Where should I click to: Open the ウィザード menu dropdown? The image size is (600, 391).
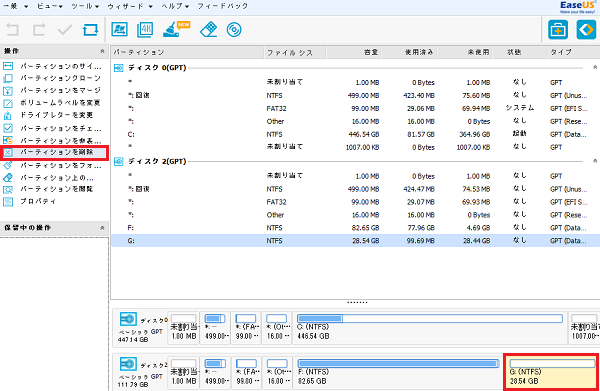[130, 6]
